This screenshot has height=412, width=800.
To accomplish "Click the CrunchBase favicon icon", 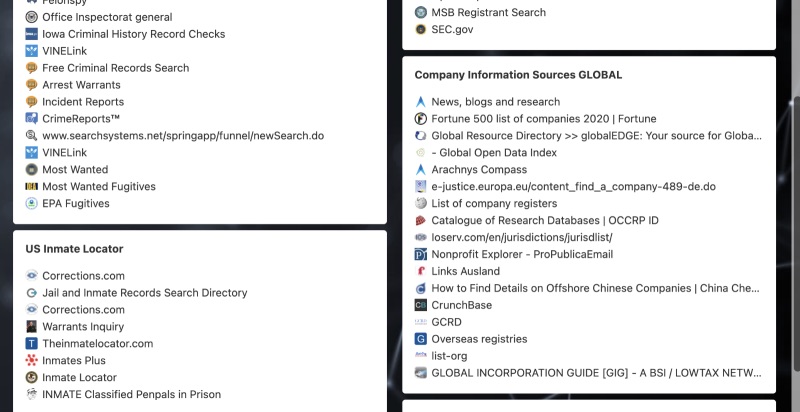I will pos(420,305).
